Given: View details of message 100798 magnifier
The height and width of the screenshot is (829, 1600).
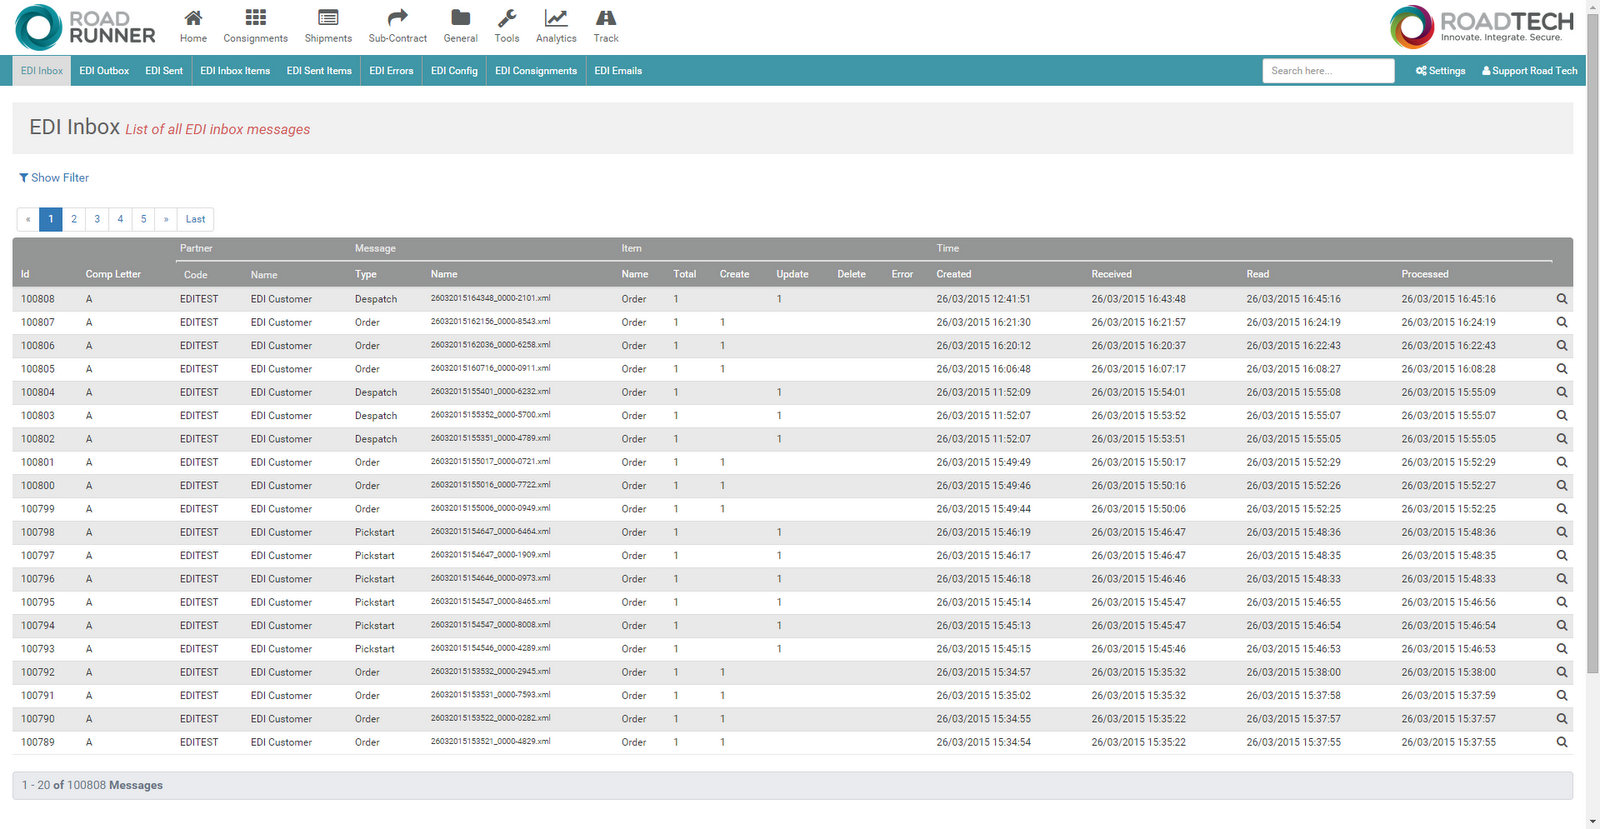Looking at the screenshot, I should [x=1561, y=532].
